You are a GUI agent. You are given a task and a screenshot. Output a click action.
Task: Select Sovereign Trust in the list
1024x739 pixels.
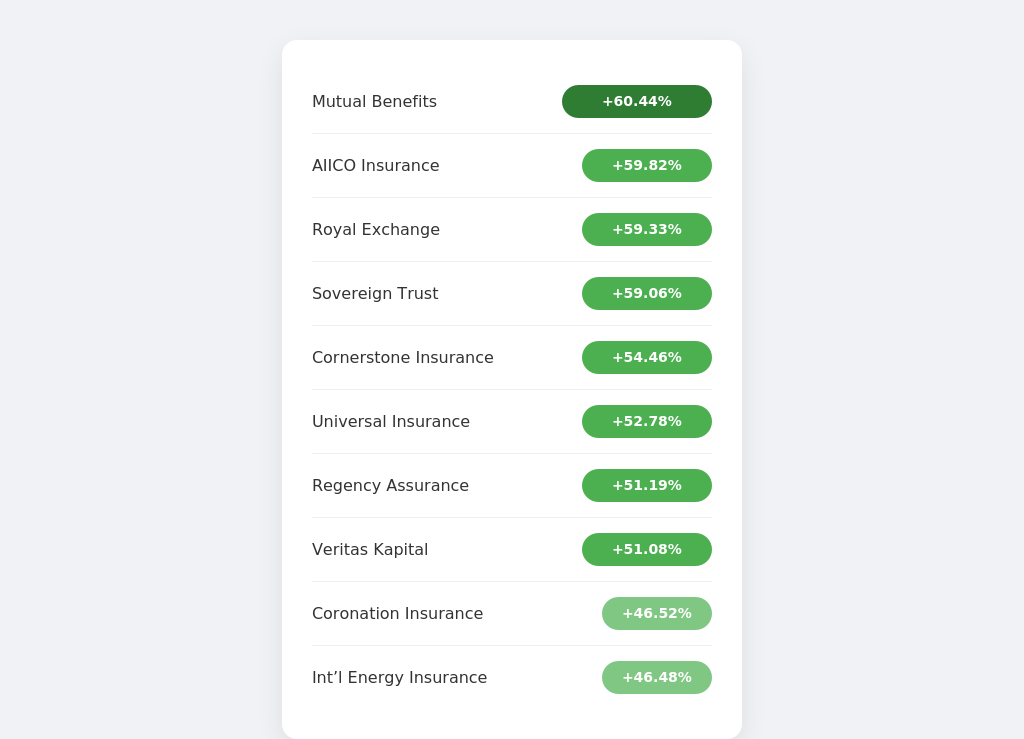[x=375, y=294]
